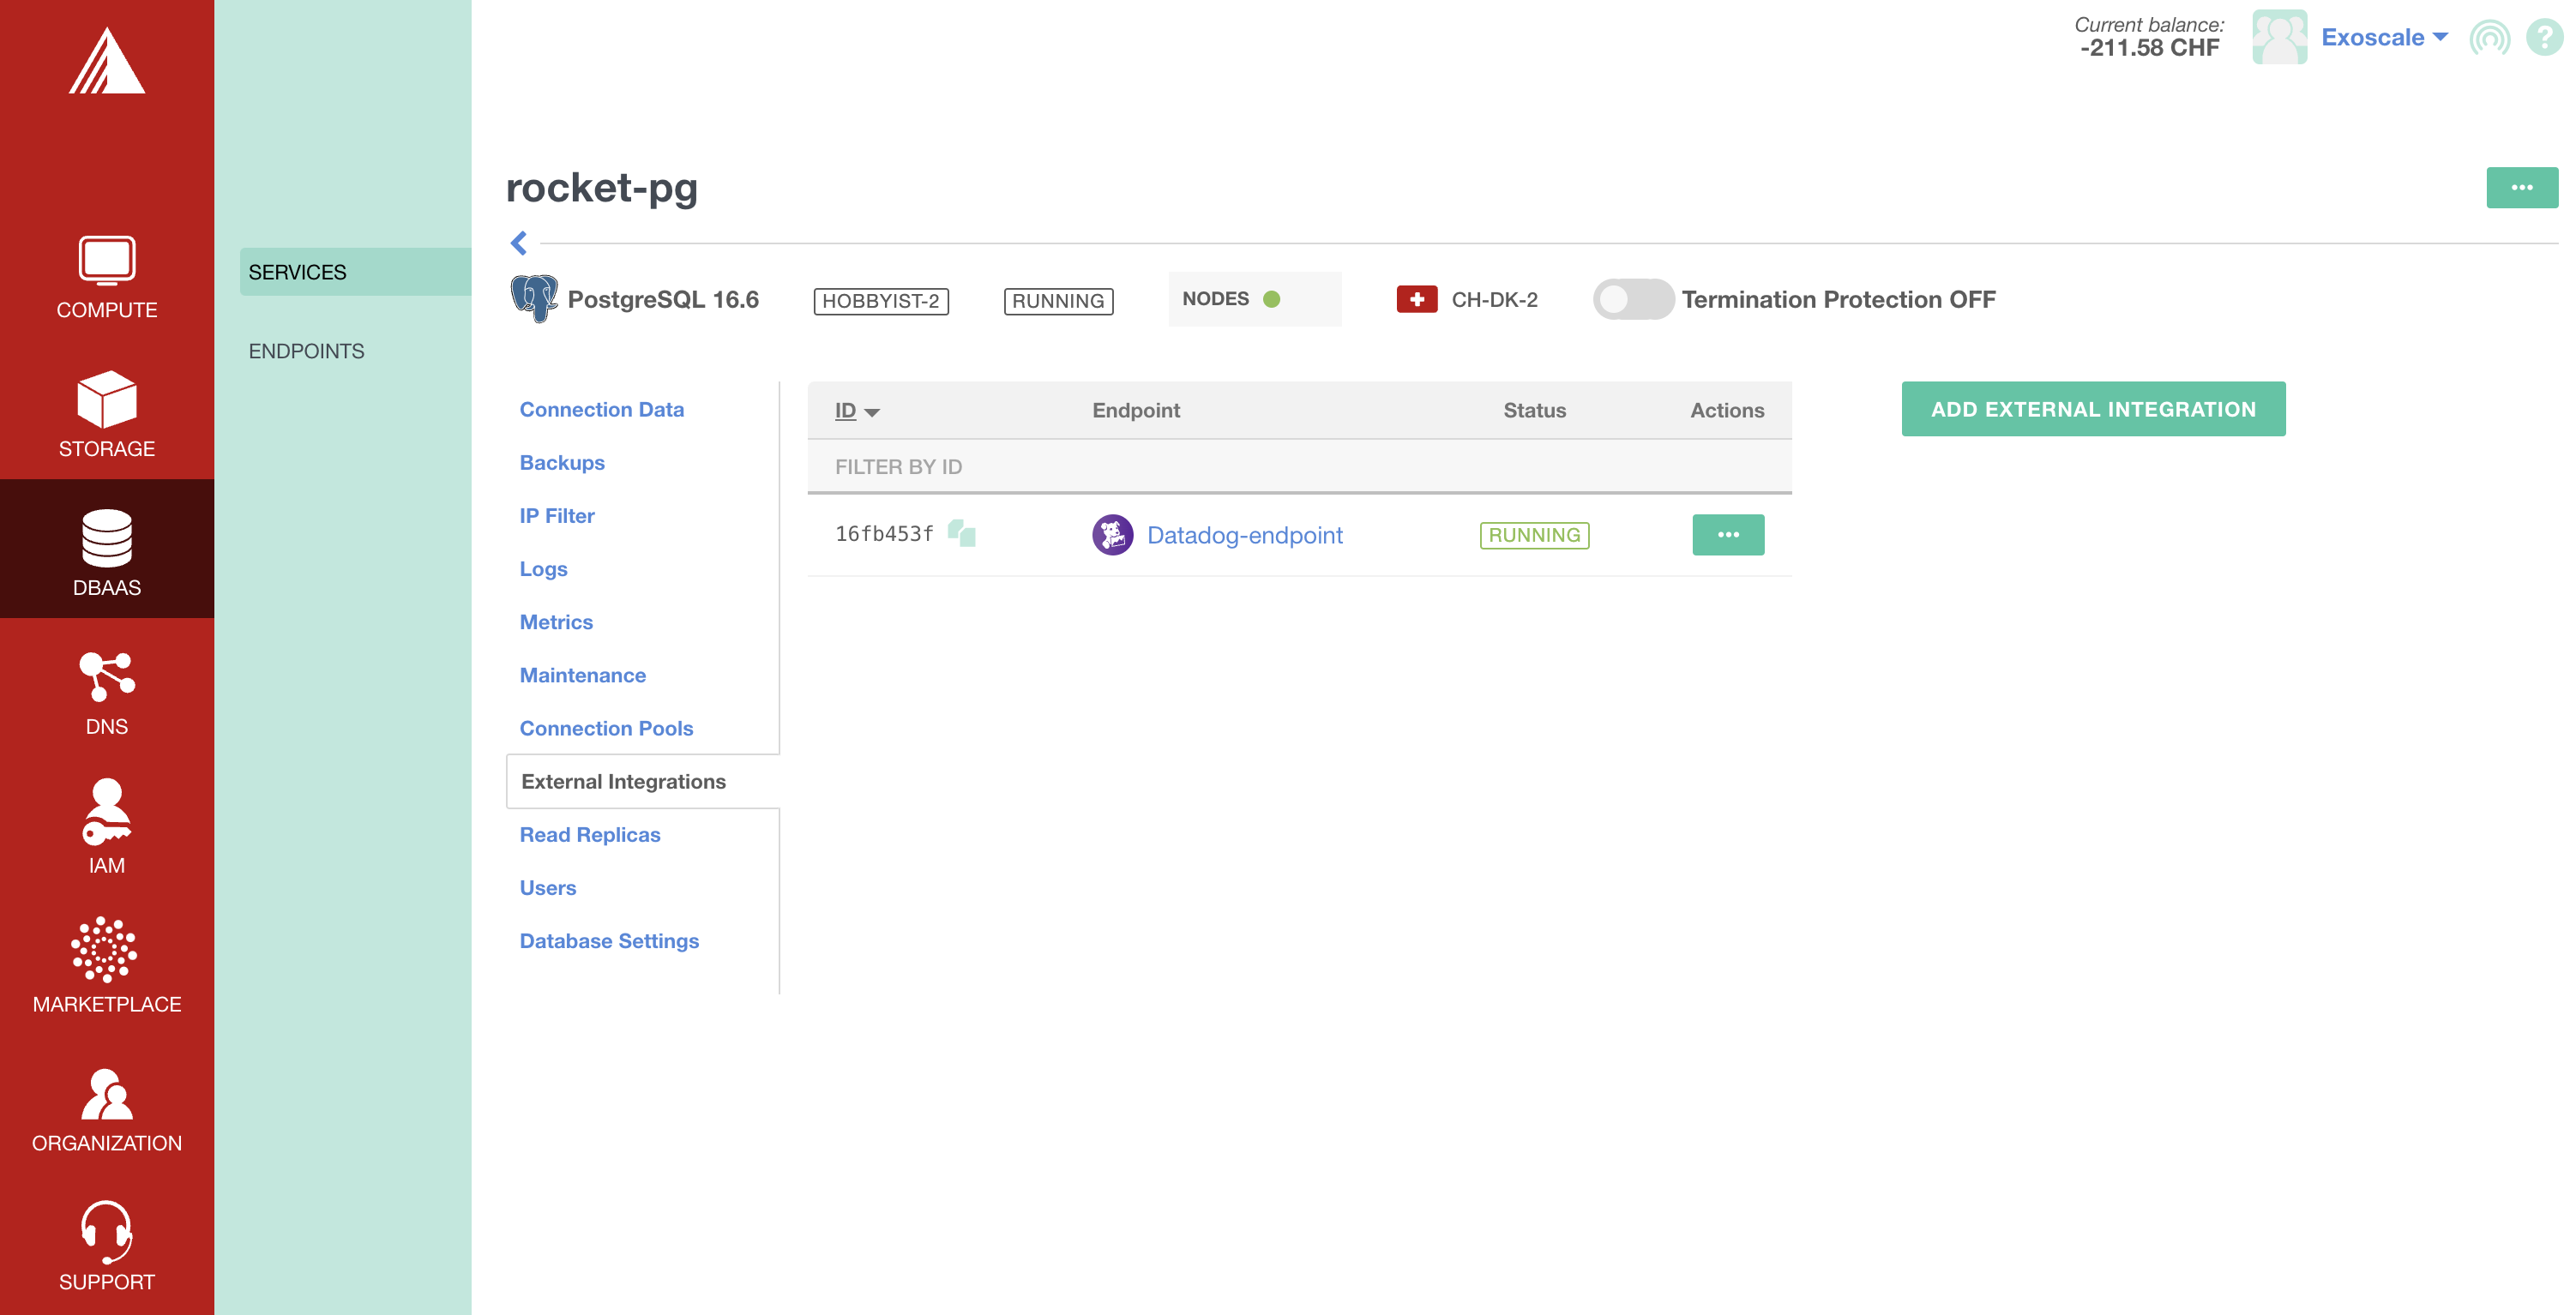This screenshot has height=1315, width=2576.
Task: Open Support from the sidebar
Action: [106, 1243]
